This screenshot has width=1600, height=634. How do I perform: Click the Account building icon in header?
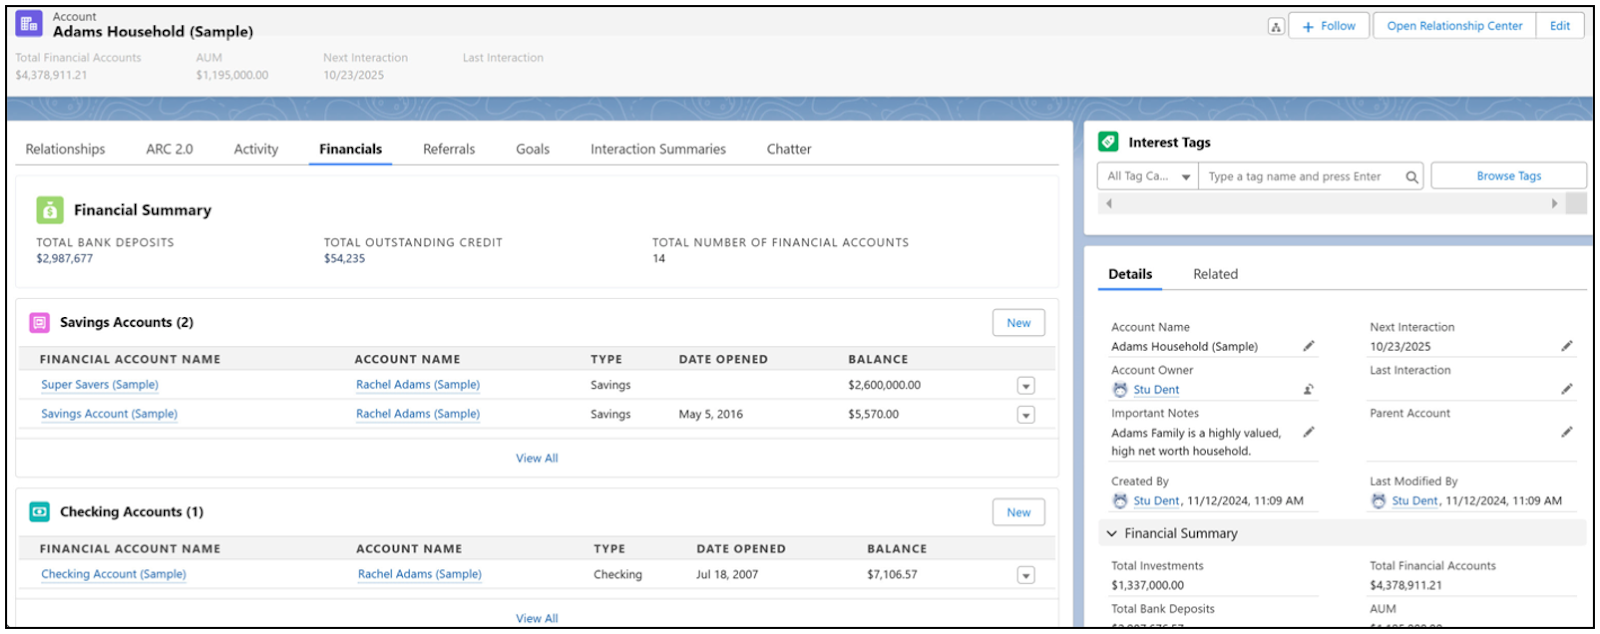click(29, 23)
